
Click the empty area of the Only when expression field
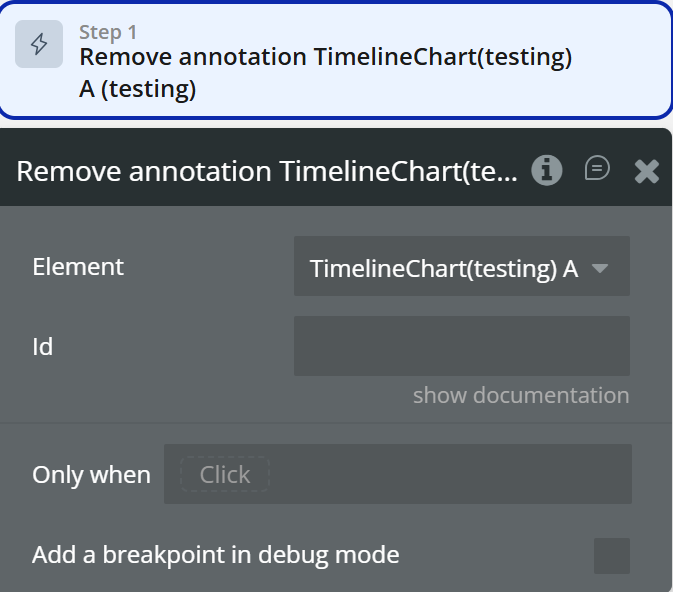click(x=450, y=474)
